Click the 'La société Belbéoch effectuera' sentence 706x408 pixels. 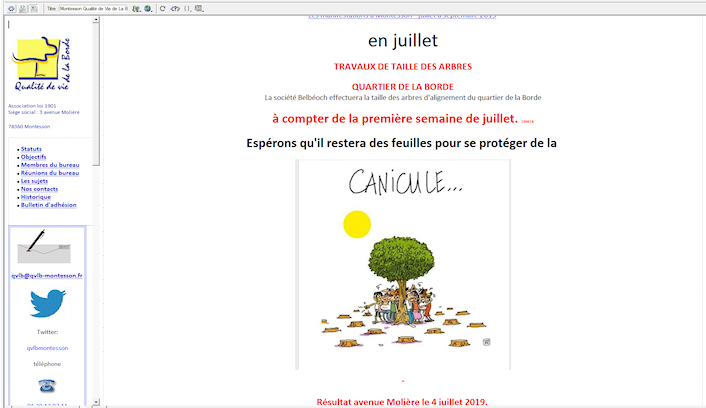[x=403, y=97]
